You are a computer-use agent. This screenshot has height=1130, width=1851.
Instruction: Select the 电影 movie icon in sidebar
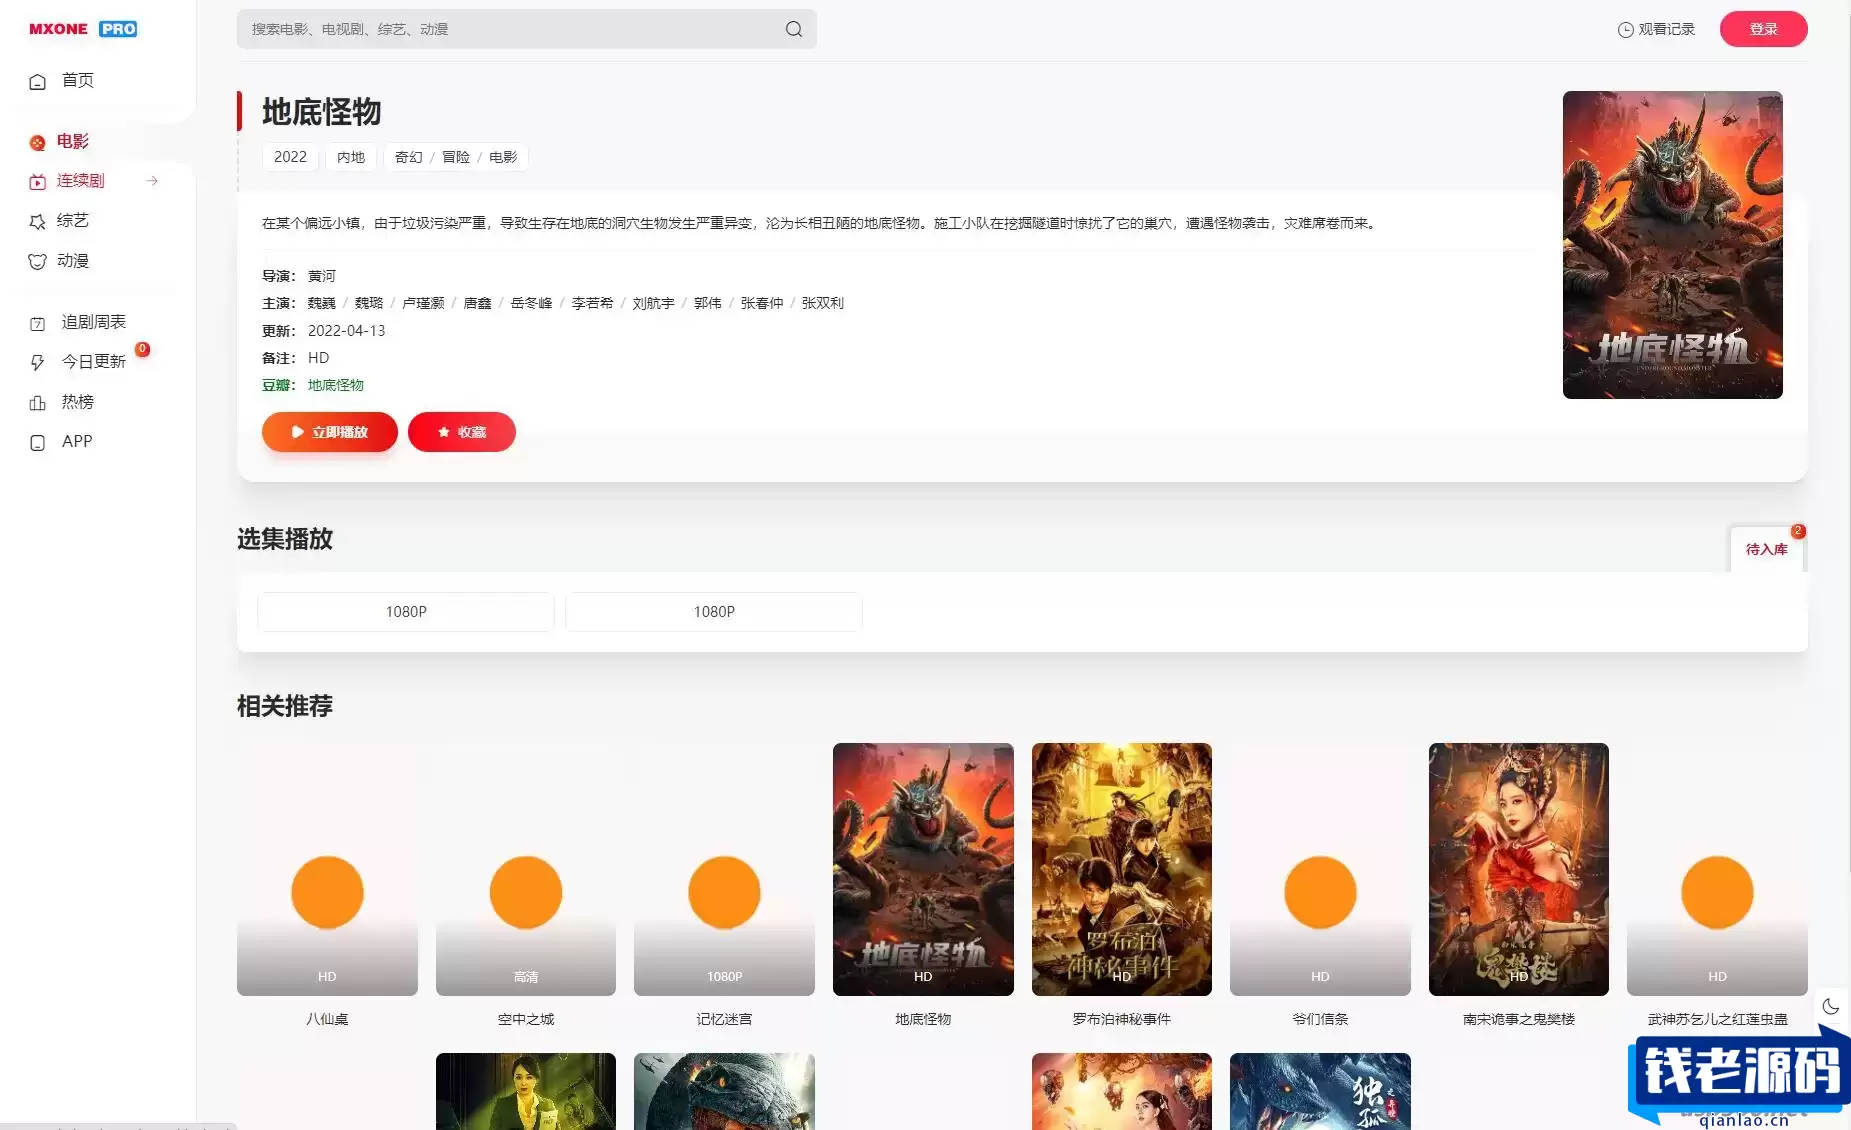pyautogui.click(x=38, y=143)
